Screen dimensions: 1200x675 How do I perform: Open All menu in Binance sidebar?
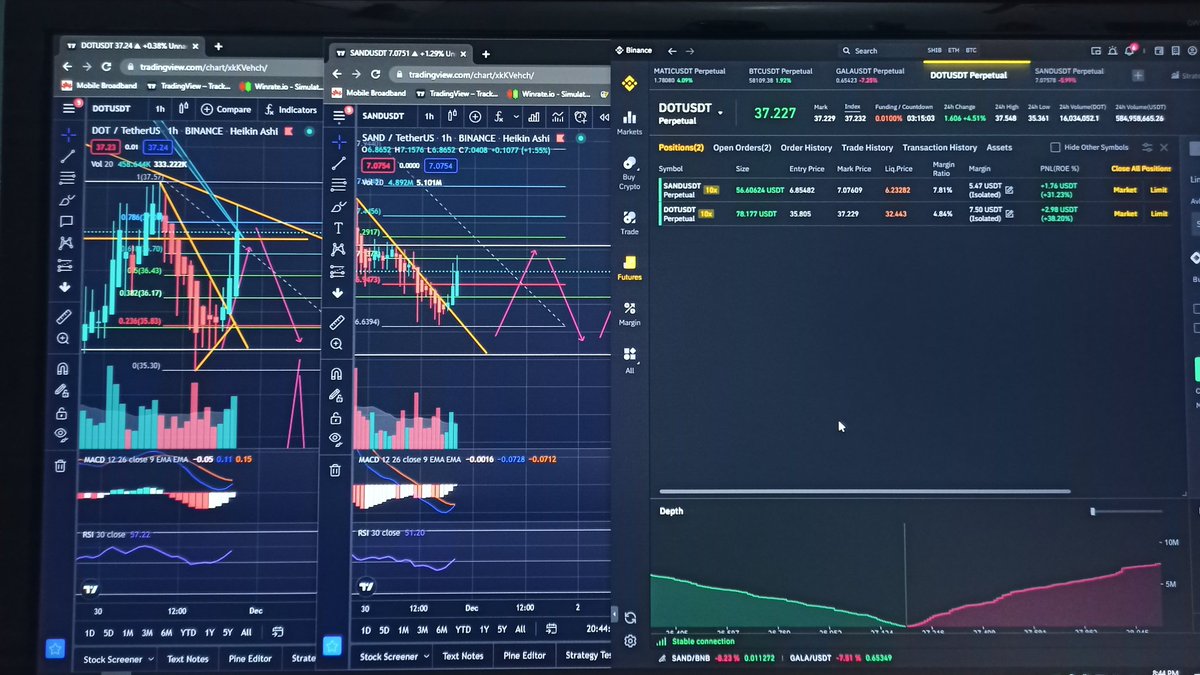click(x=629, y=360)
